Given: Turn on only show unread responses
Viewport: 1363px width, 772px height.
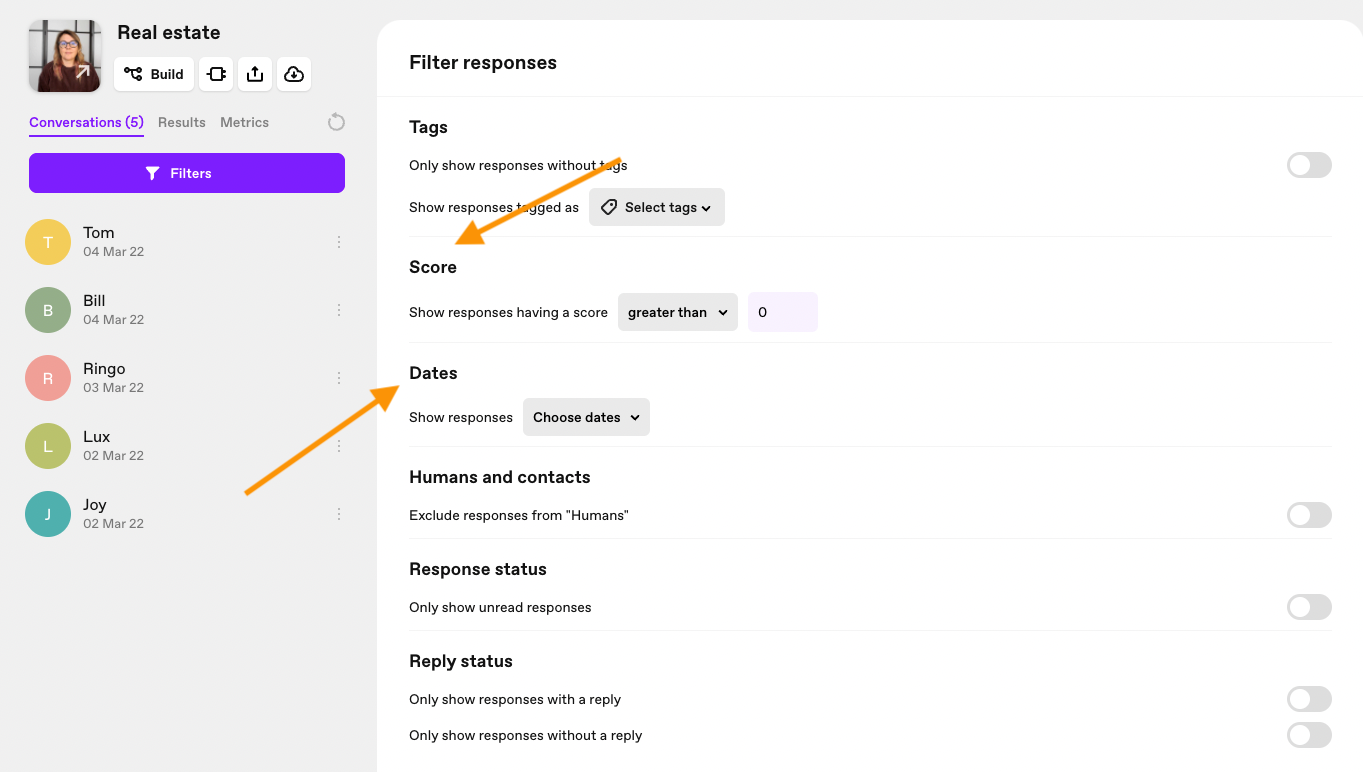Looking at the screenshot, I should 1309,607.
